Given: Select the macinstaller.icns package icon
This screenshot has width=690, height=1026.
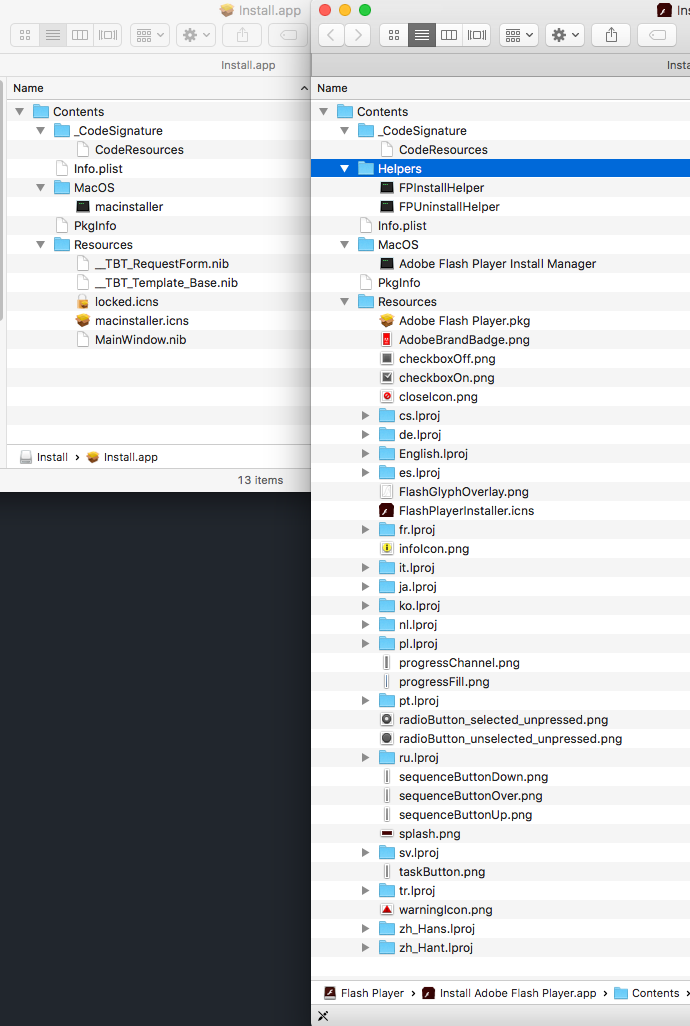Looking at the screenshot, I should pos(83,321).
